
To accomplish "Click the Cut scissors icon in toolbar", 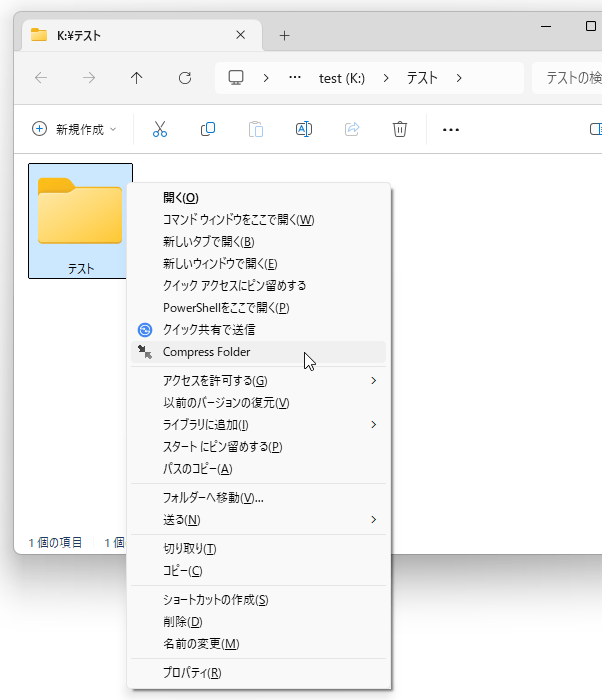I will click(159, 129).
